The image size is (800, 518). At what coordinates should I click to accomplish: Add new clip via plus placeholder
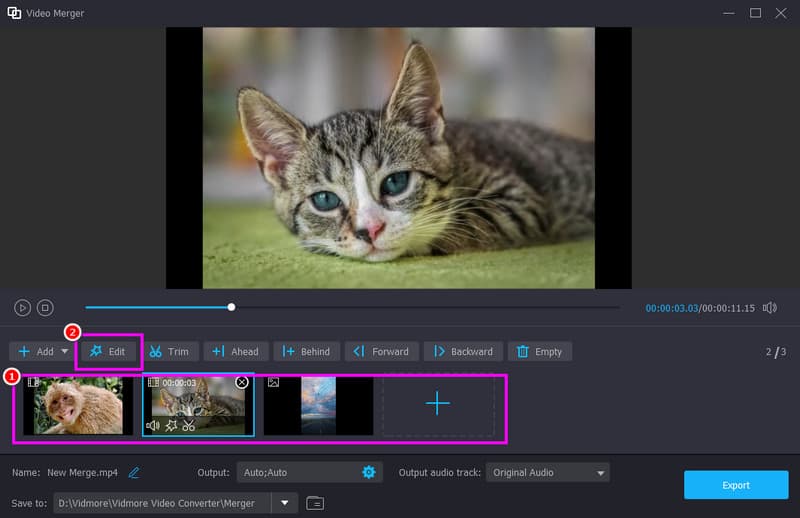438,404
